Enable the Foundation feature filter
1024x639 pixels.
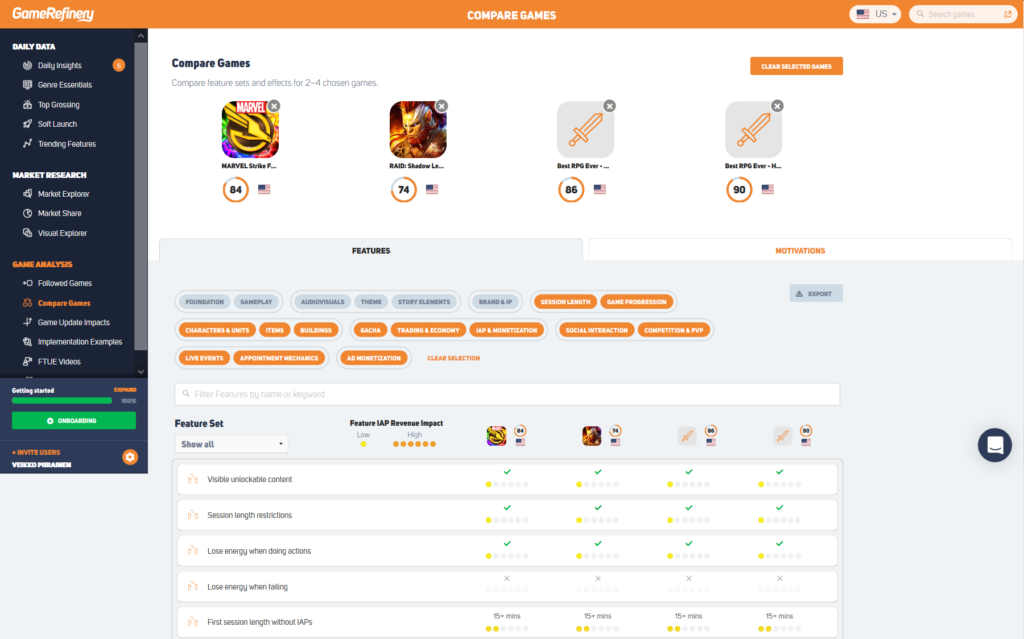tap(207, 300)
